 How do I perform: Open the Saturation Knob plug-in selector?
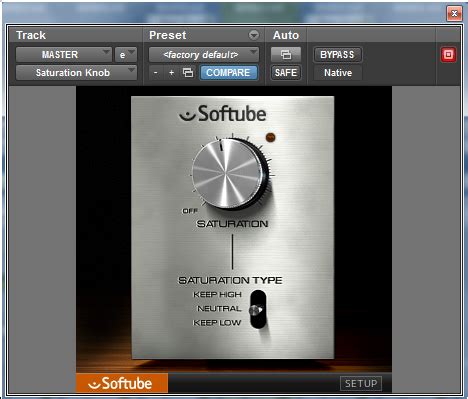[x=76, y=73]
